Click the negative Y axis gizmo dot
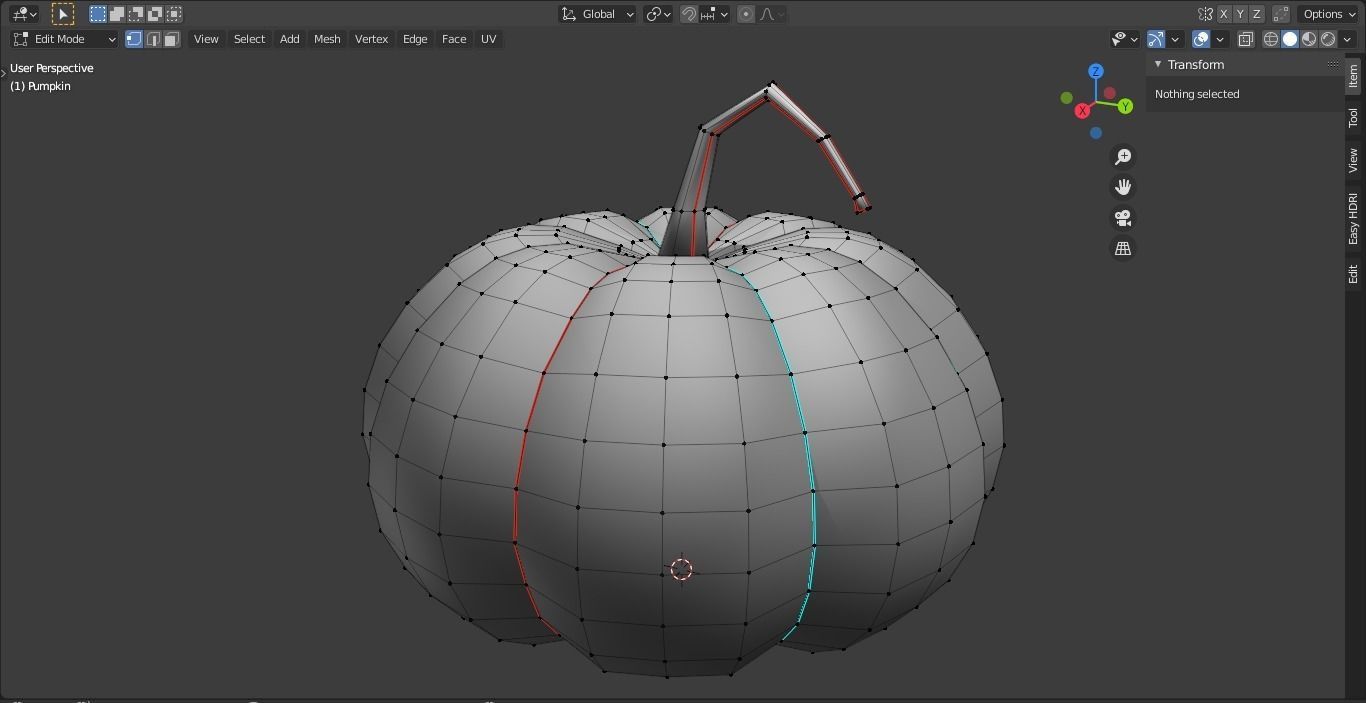The image size is (1366, 703). click(1067, 98)
